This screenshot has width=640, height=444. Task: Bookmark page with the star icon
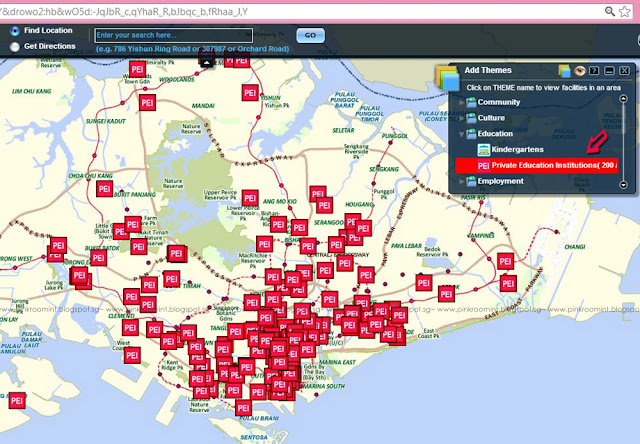(624, 11)
